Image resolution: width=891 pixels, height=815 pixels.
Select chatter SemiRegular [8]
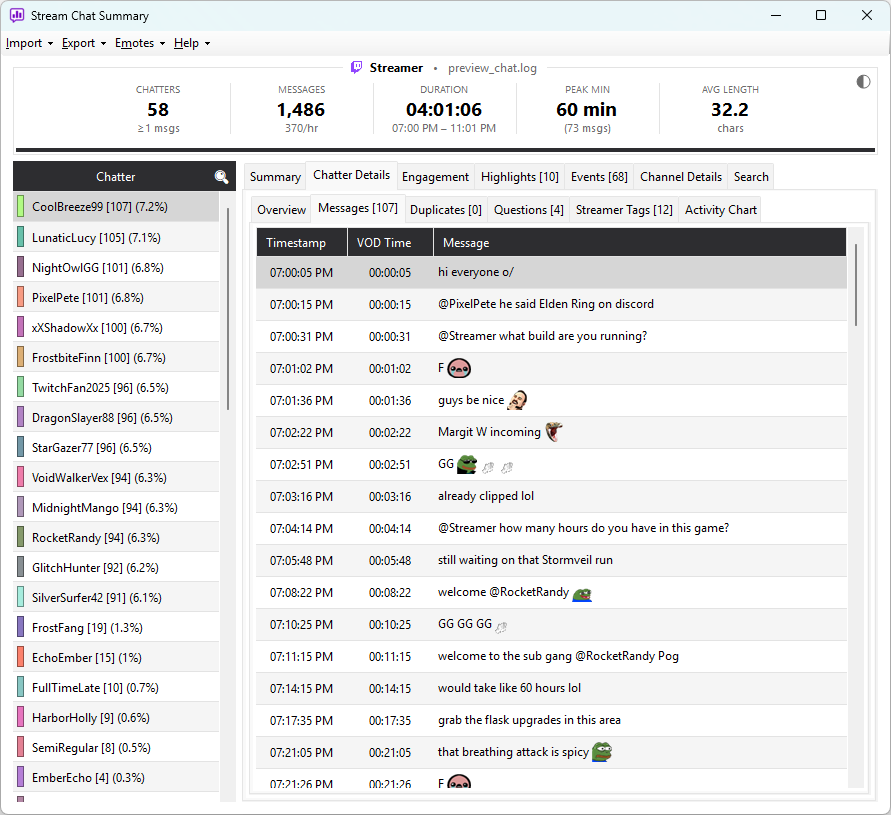116,748
